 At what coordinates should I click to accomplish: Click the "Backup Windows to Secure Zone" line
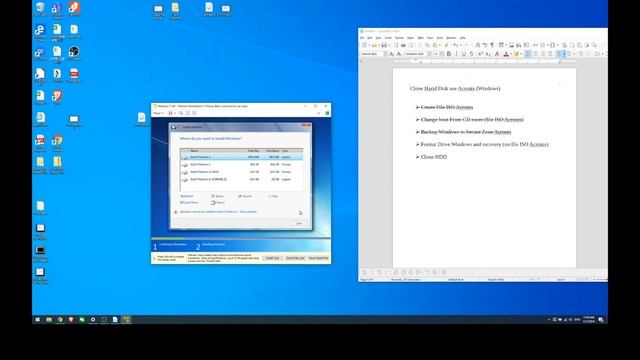[466, 132]
